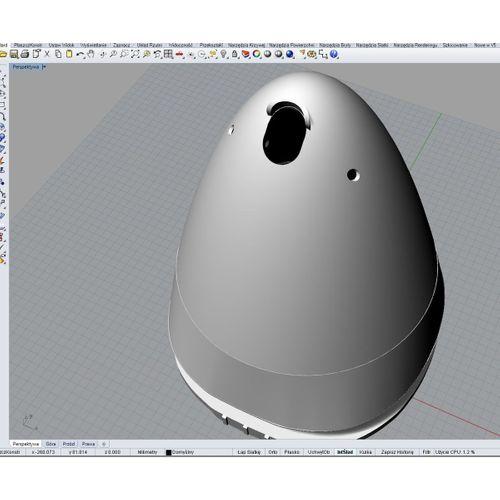
Task: Switch to the Góra viewport tab
Action: 51,444
